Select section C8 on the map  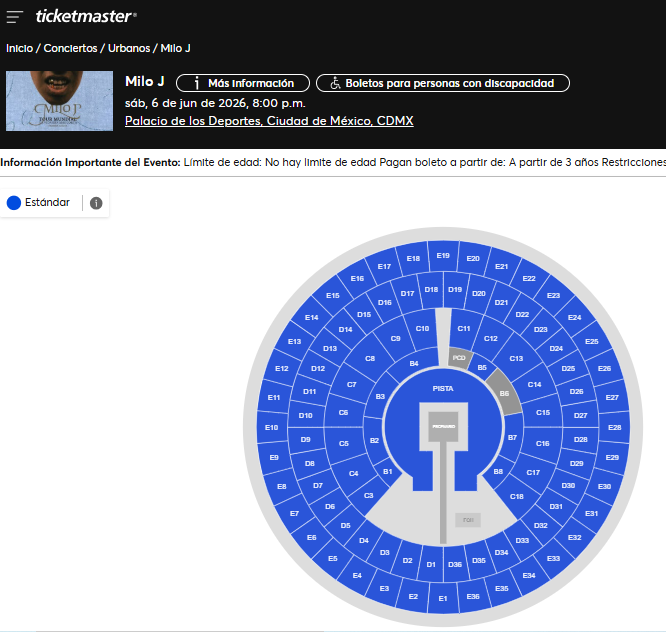370,358
